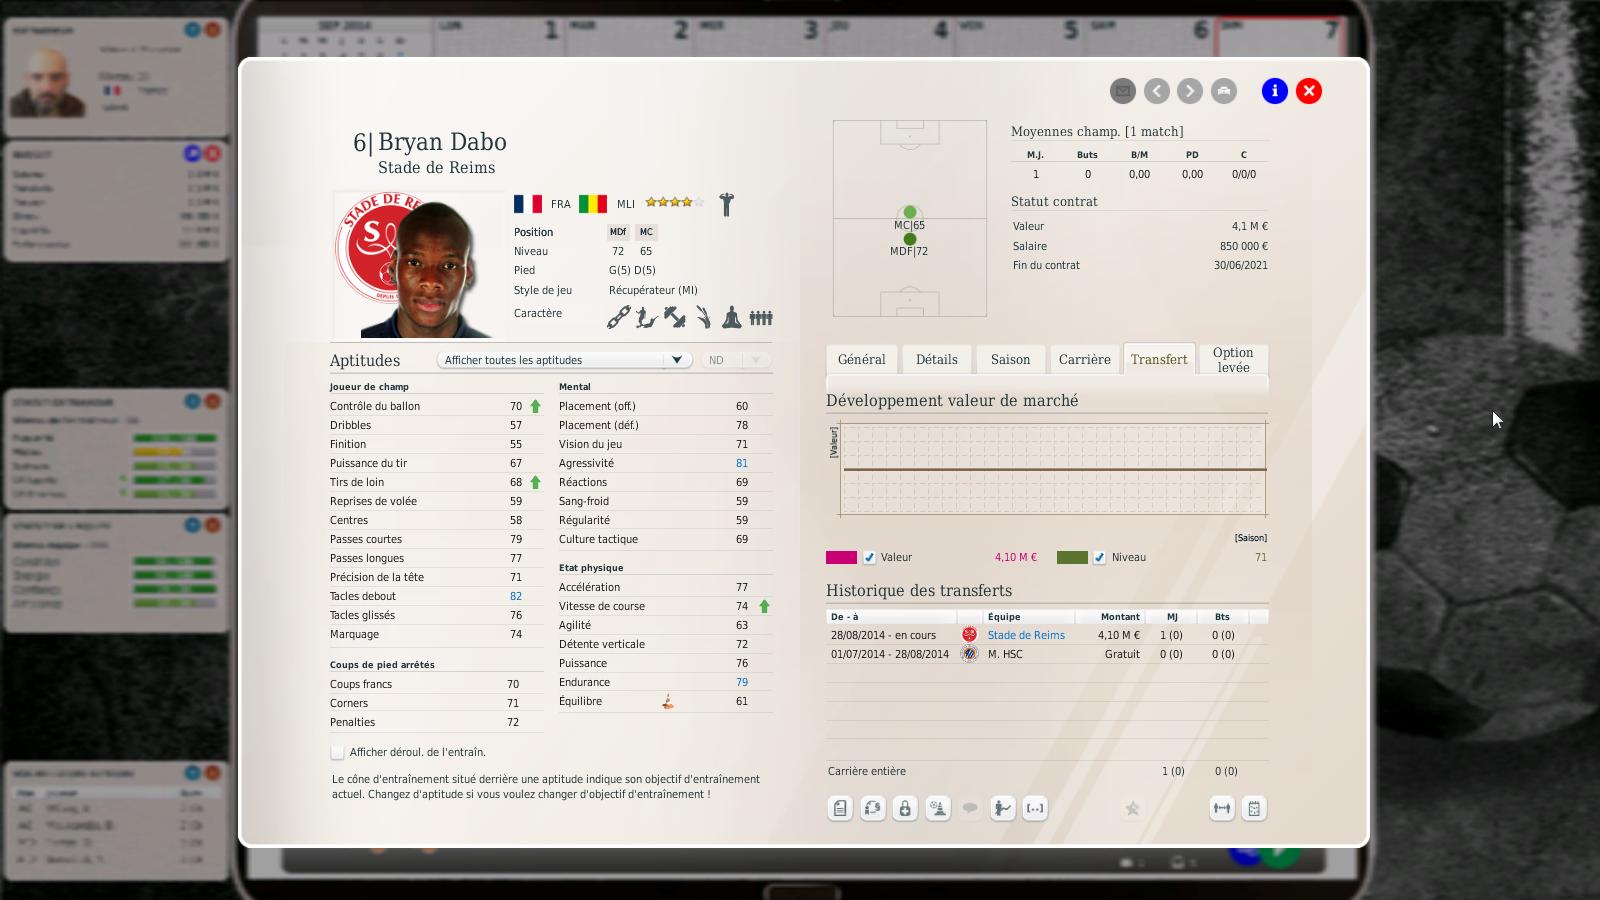Click the market value development chart
The width and height of the screenshot is (1600, 900).
point(1053,469)
